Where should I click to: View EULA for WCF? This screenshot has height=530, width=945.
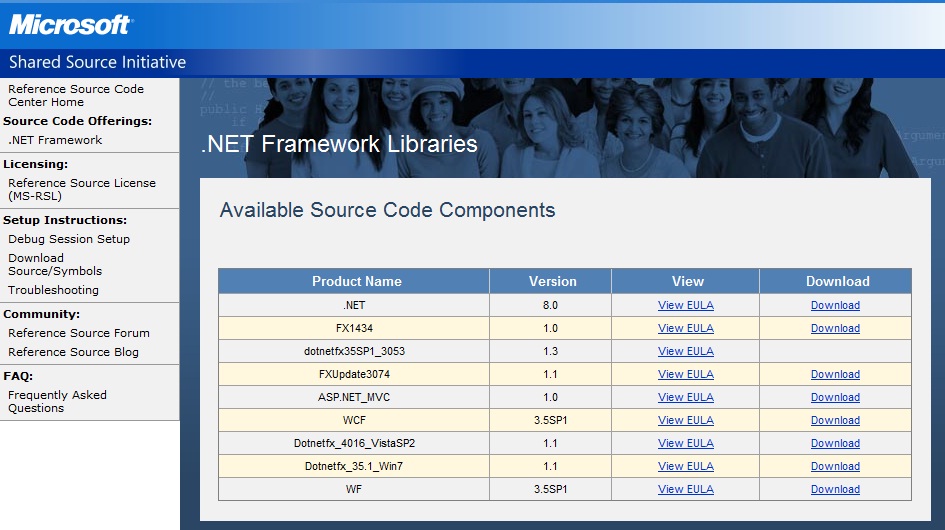tap(685, 420)
